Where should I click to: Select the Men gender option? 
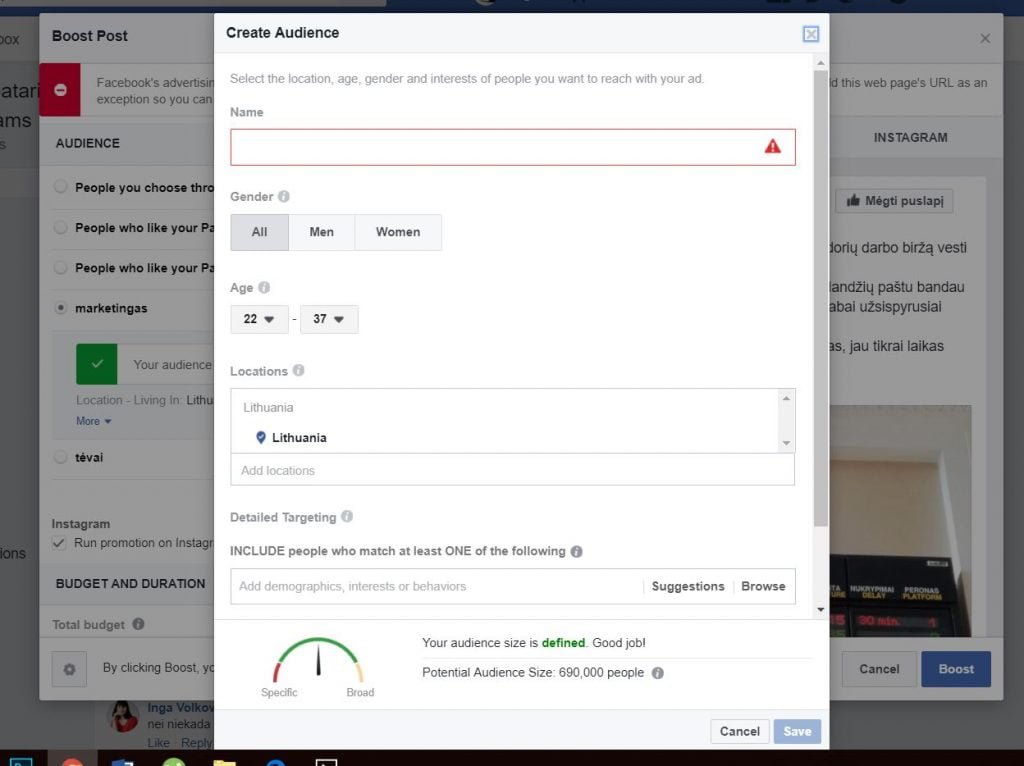coord(321,232)
